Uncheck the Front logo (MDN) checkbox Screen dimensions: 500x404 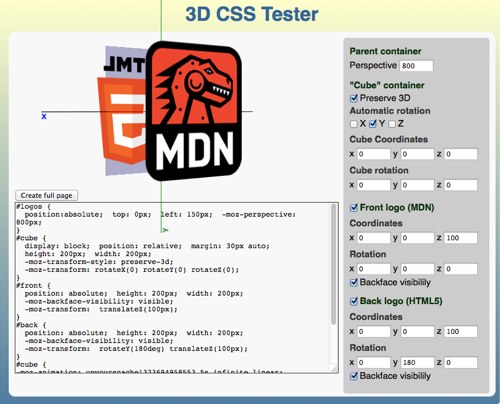[x=354, y=208]
